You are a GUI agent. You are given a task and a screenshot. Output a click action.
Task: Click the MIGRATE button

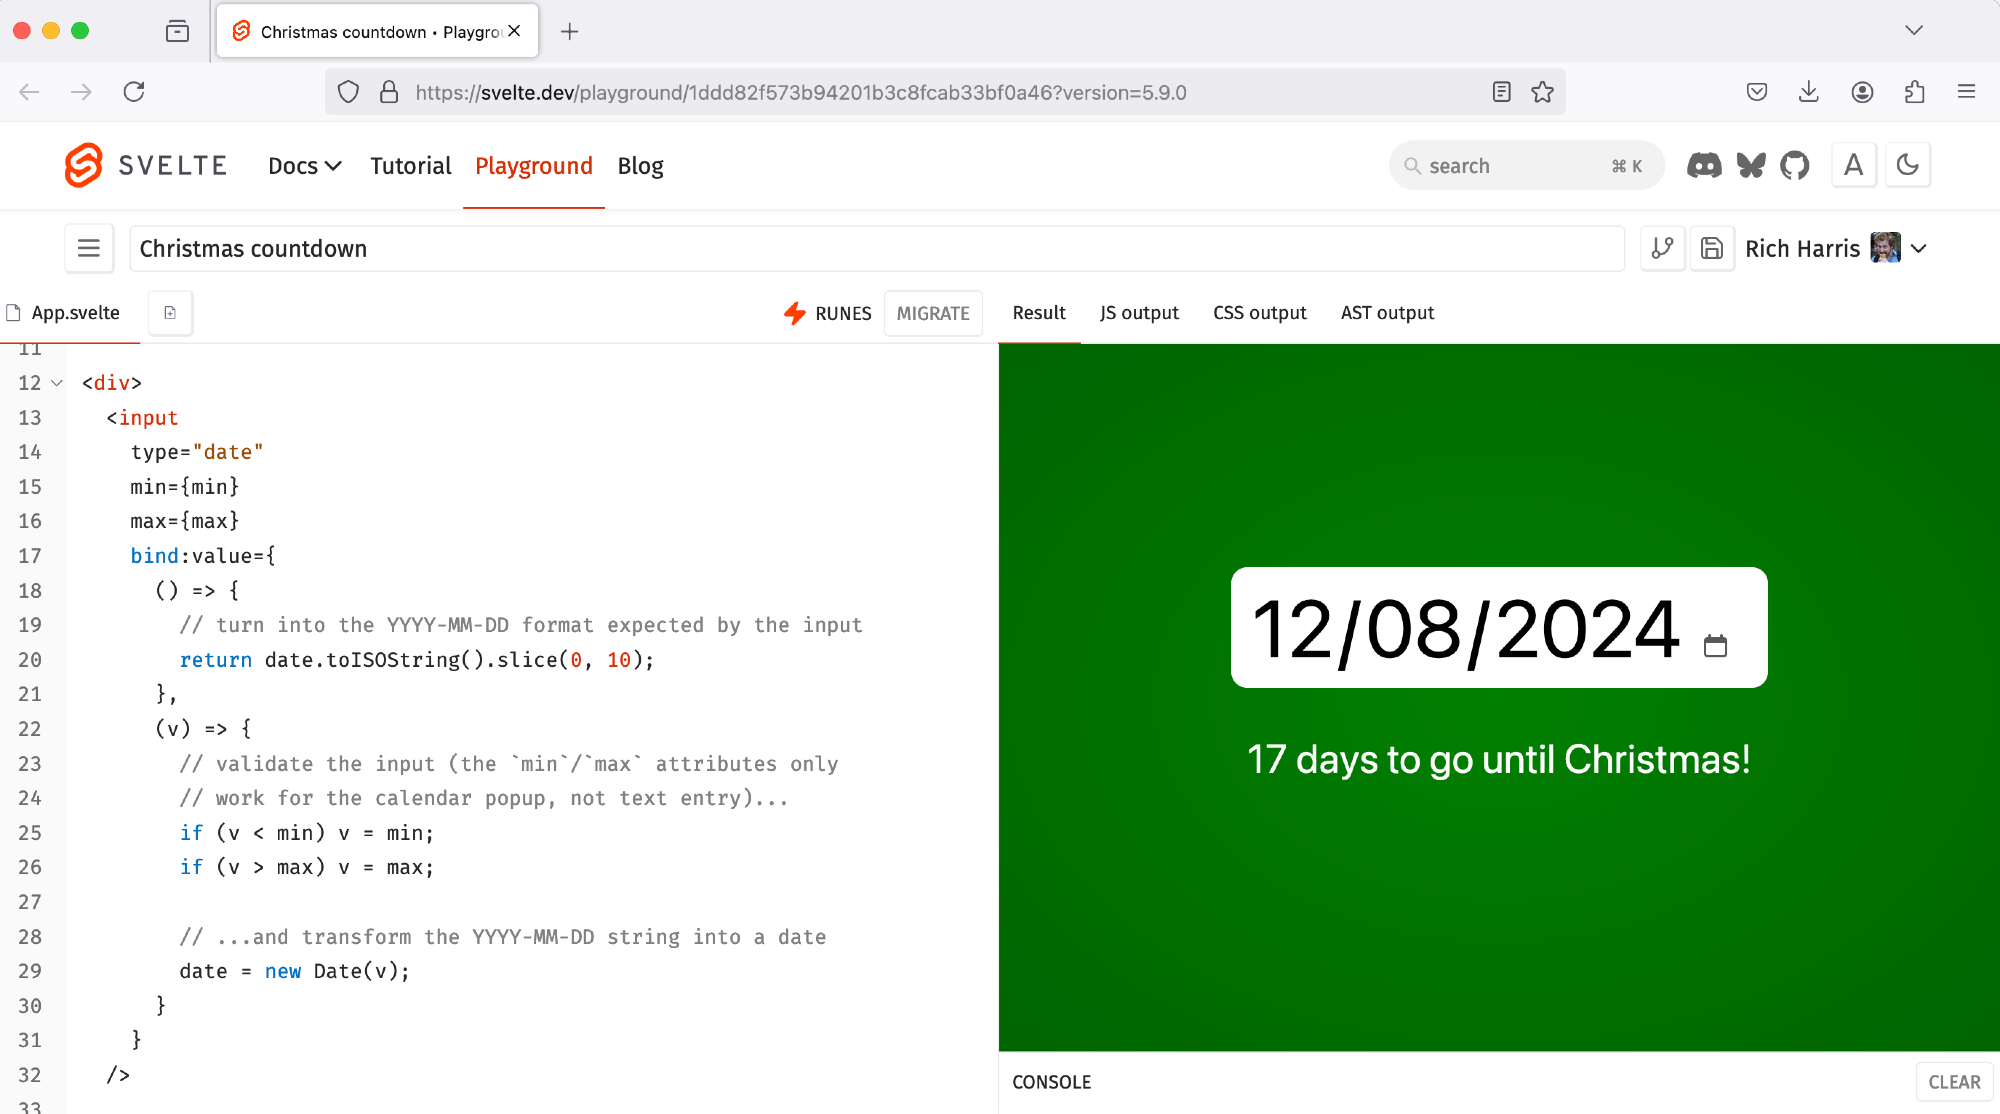(932, 313)
